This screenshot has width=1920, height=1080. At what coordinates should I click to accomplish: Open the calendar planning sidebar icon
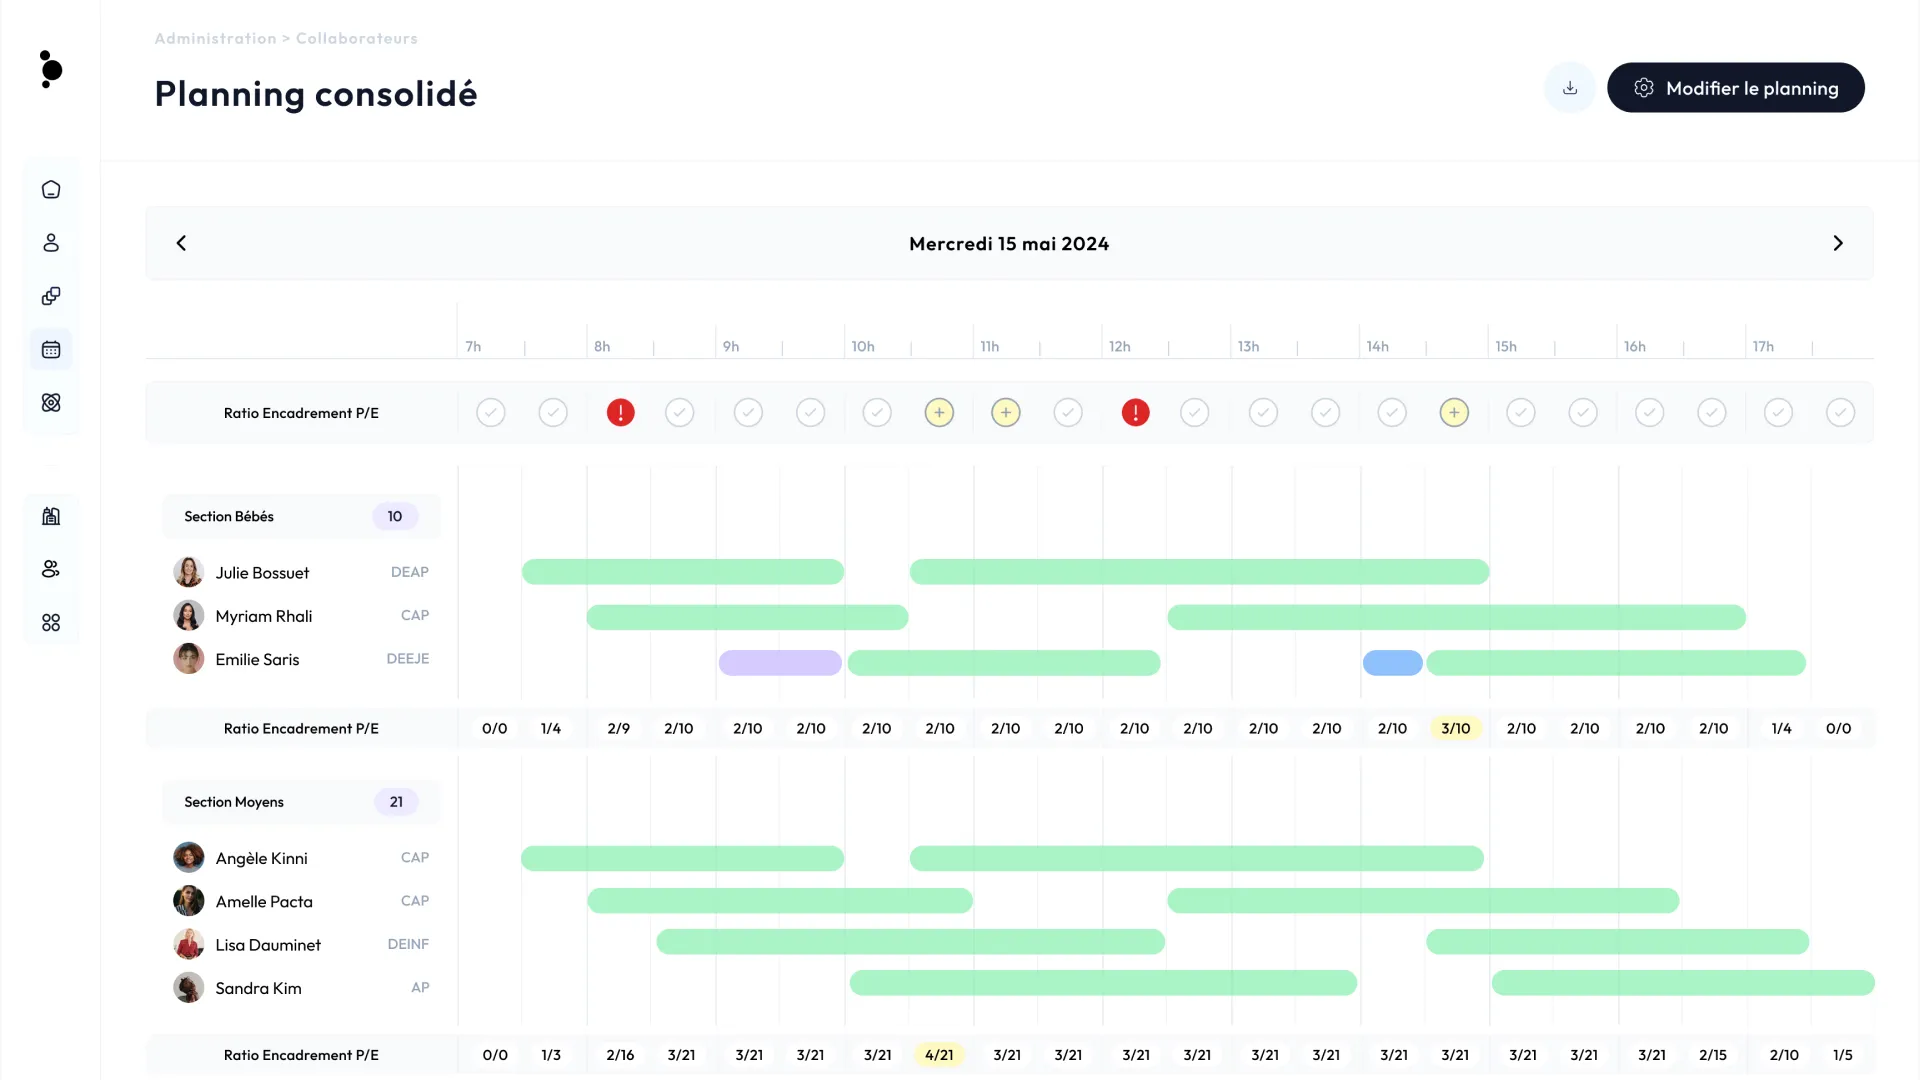tap(51, 350)
